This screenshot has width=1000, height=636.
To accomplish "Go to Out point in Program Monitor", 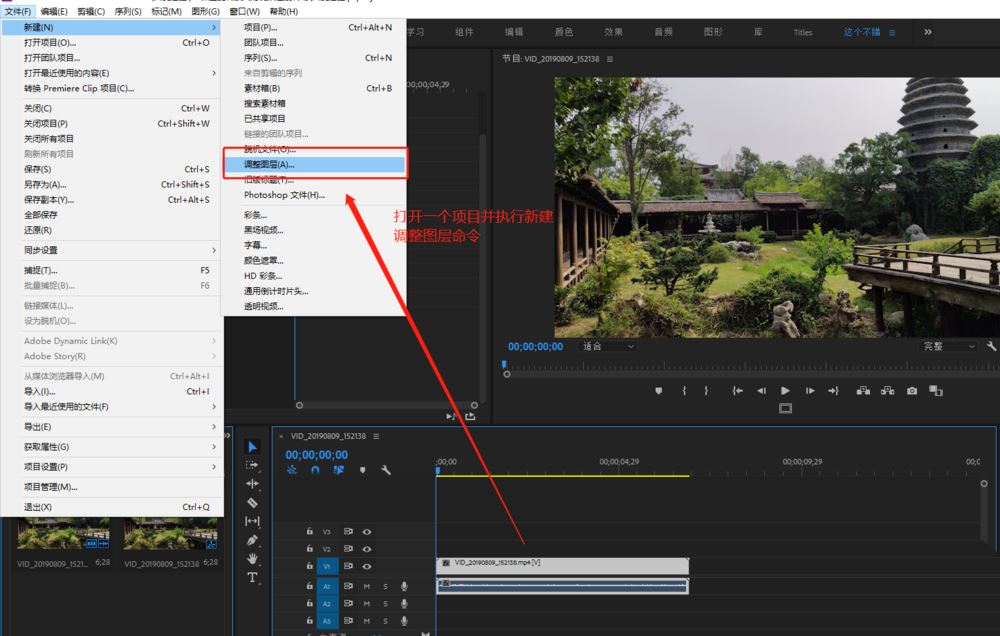I will click(x=834, y=390).
